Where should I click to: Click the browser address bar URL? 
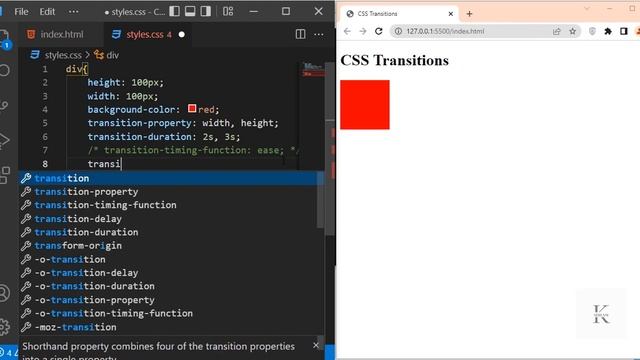pos(445,31)
